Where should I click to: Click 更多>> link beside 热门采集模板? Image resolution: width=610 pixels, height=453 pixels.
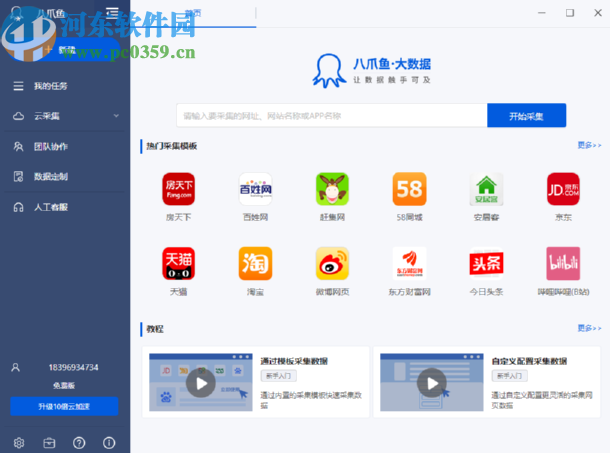pyautogui.click(x=589, y=145)
